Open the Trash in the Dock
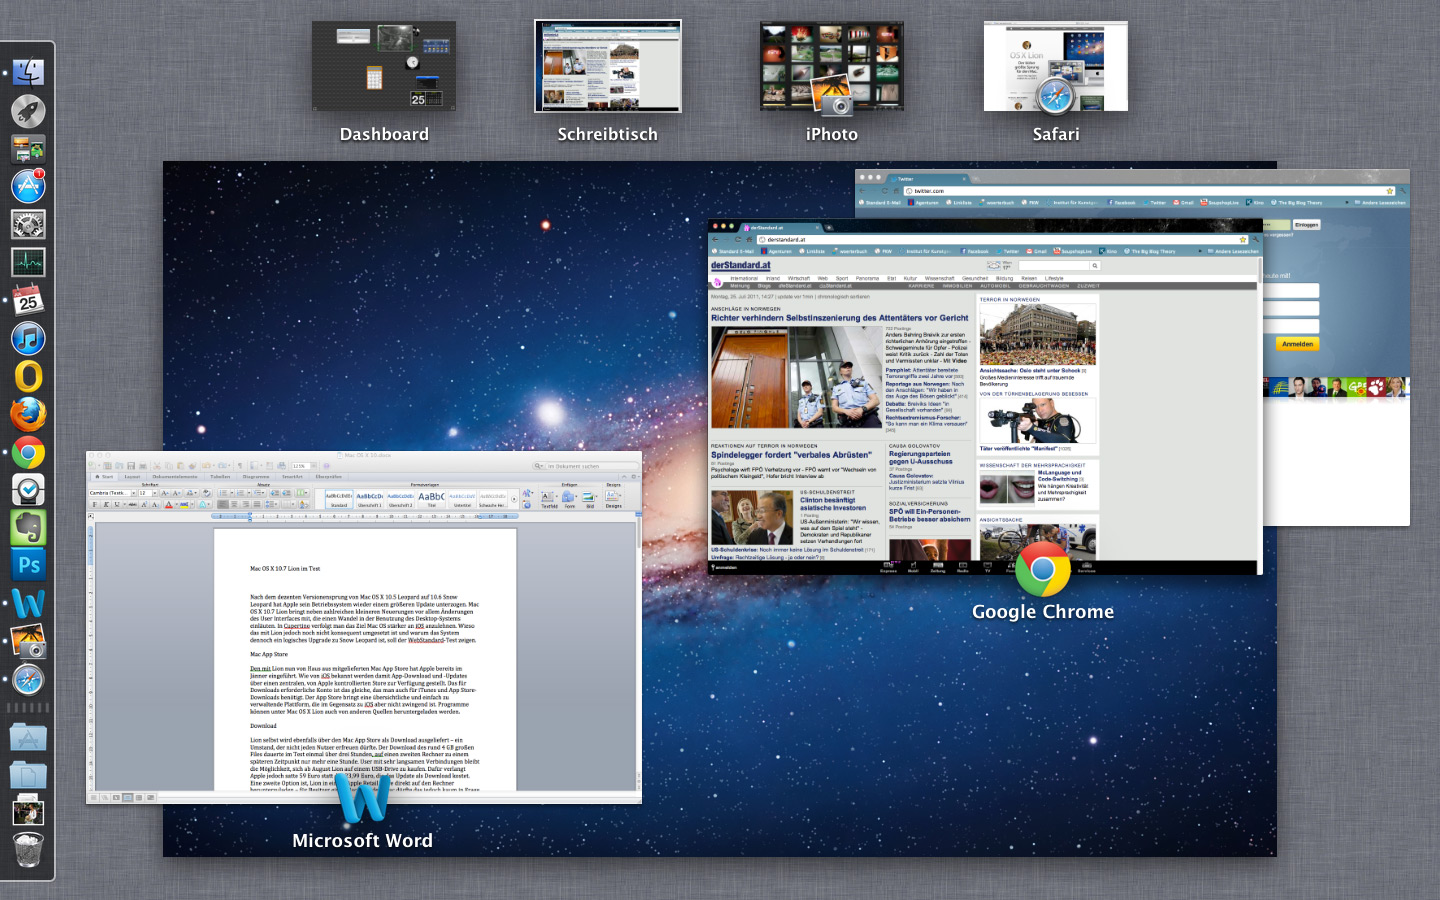The image size is (1440, 900). (28, 850)
